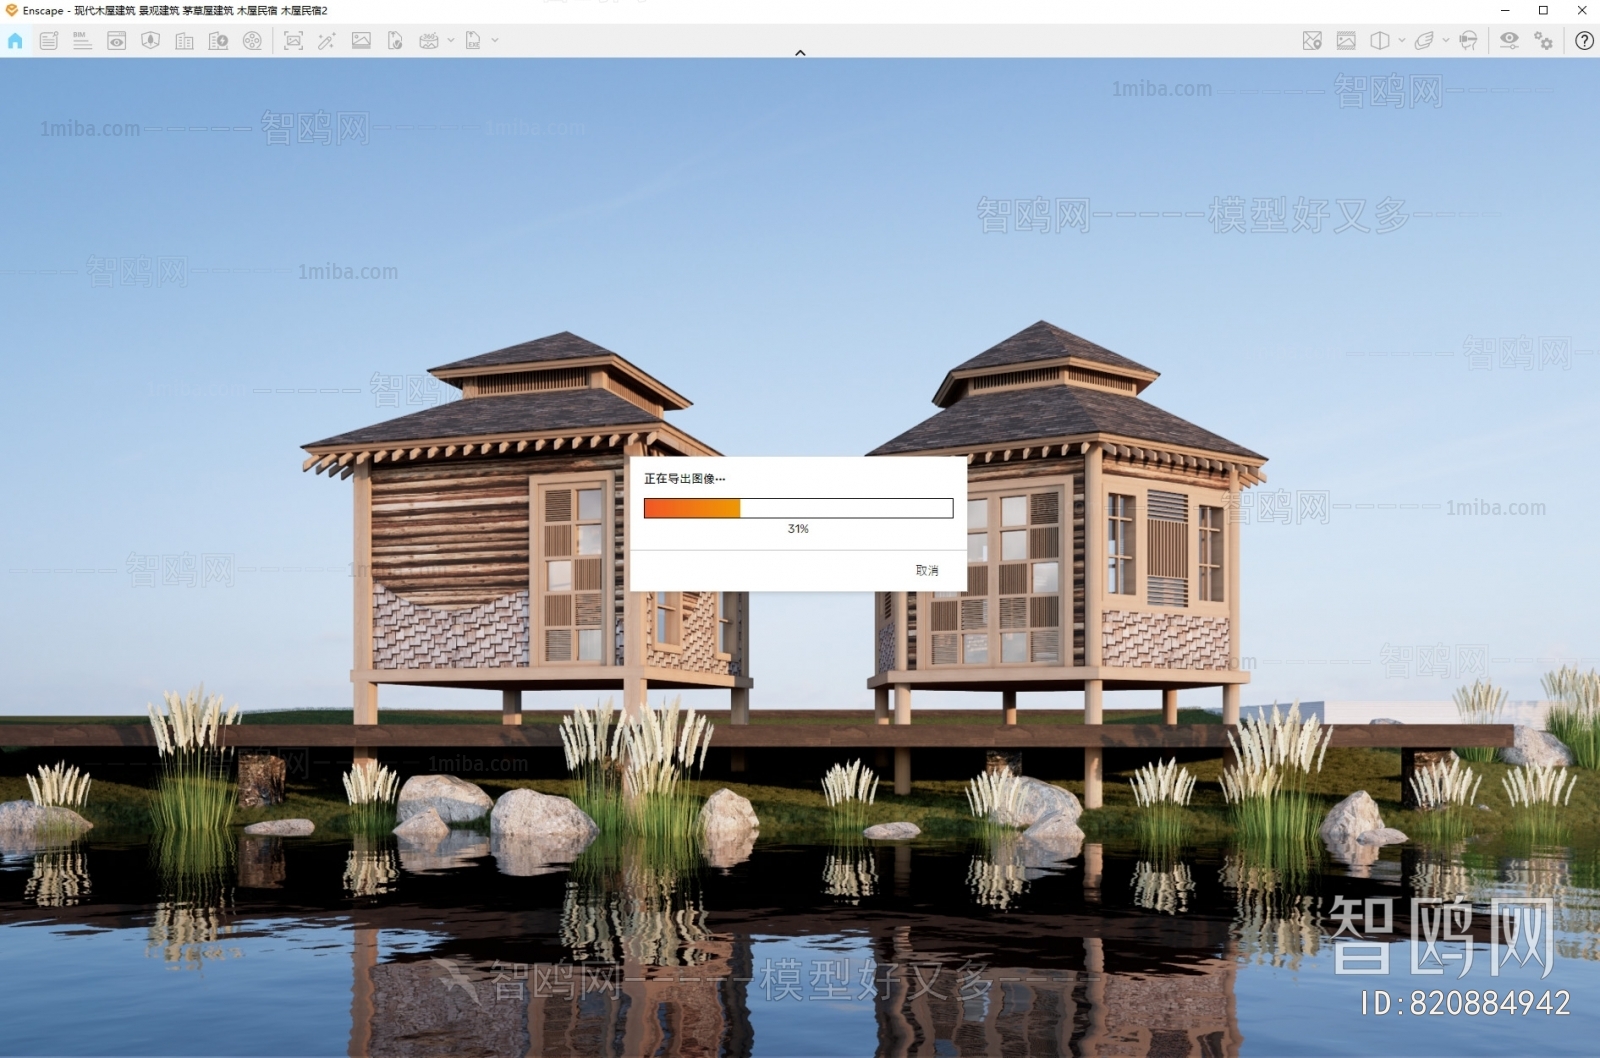Click the export progress bar at 31%
Image resolution: width=1600 pixels, height=1058 pixels.
click(798, 508)
